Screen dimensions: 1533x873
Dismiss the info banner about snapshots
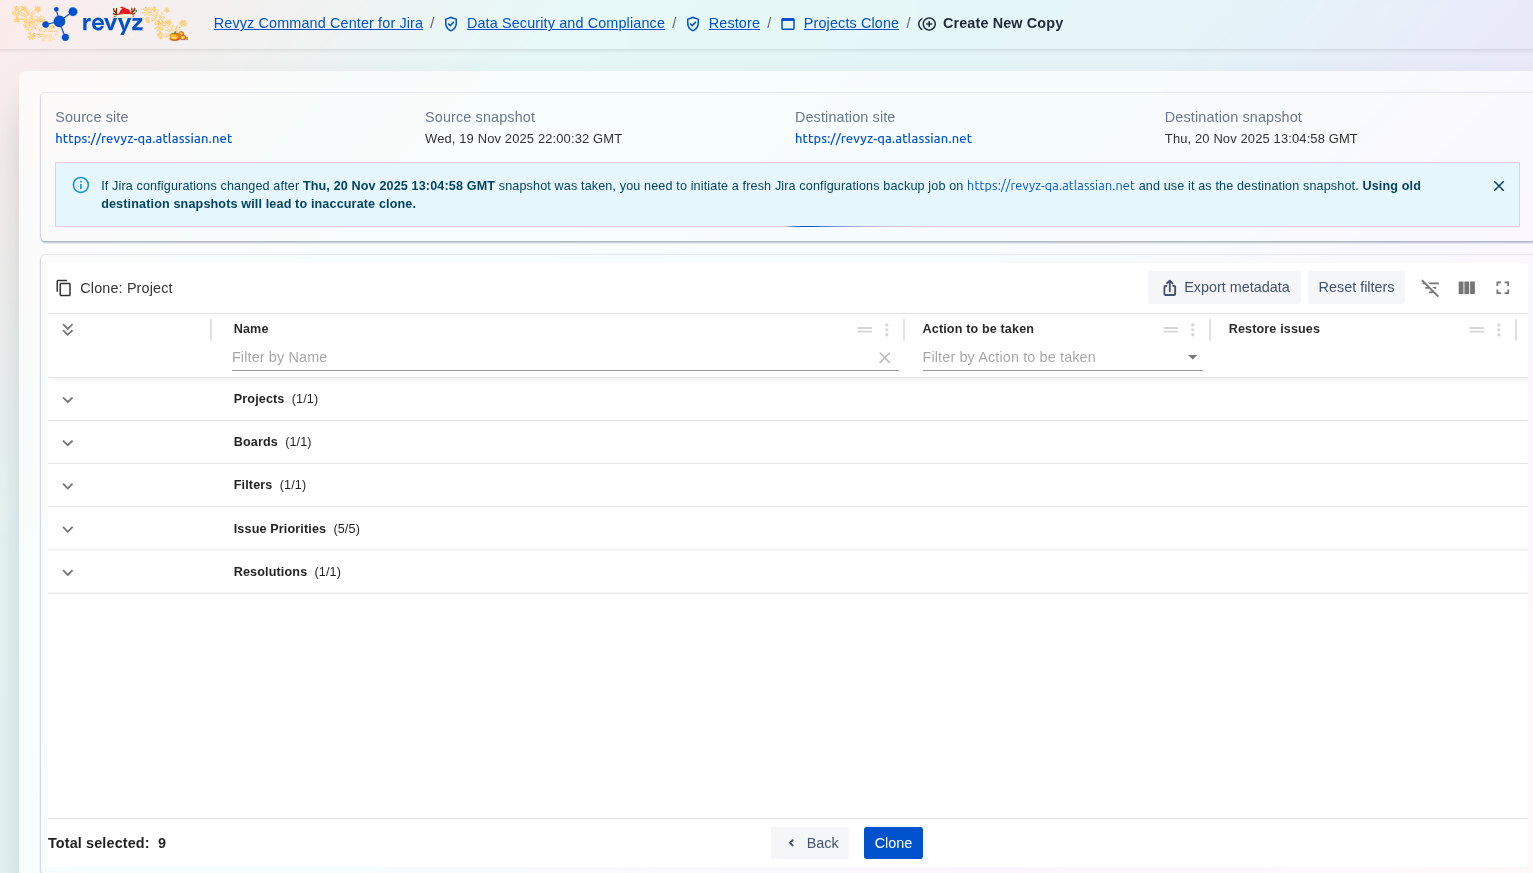tap(1498, 186)
